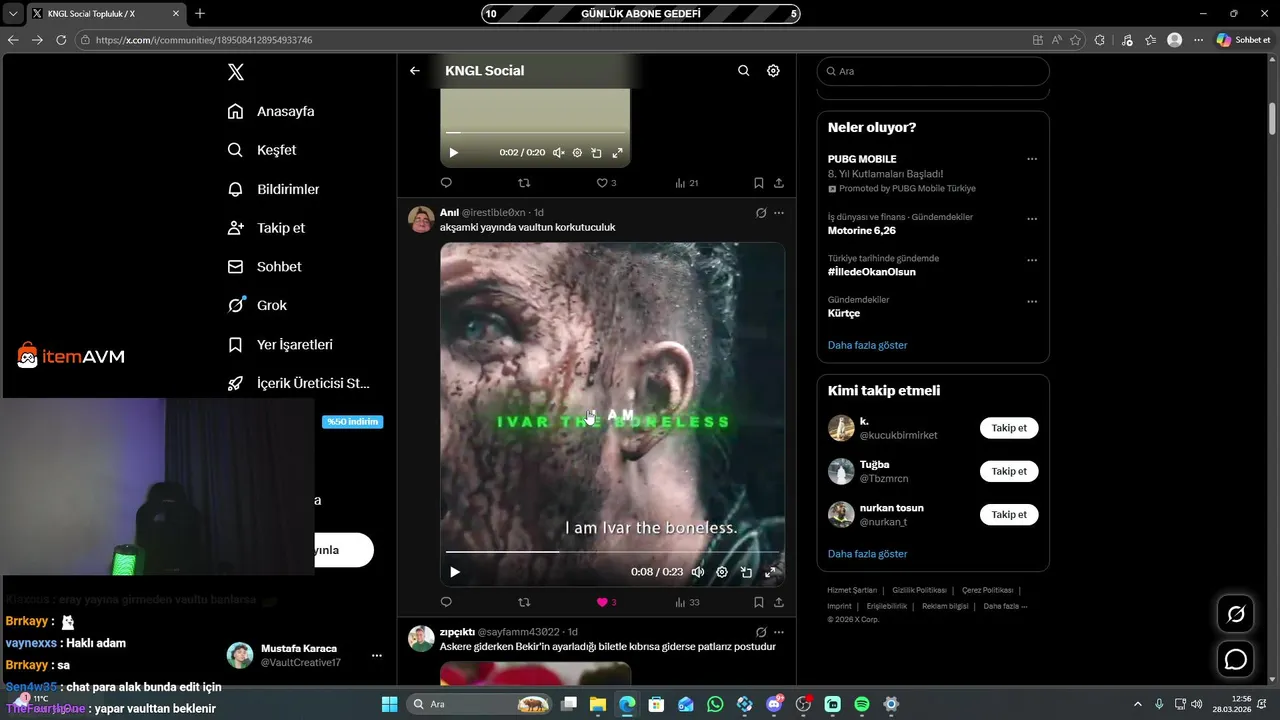Screen dimensions: 1280x720
Task: Toggle picture-in-picture on upper video
Action: coord(596,153)
